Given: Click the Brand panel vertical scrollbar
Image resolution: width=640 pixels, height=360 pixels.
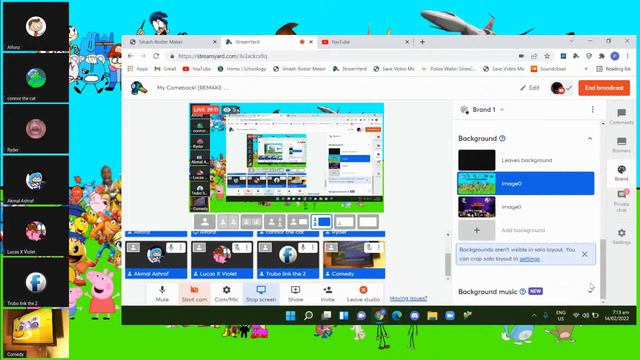Looking at the screenshot, I should (603, 269).
